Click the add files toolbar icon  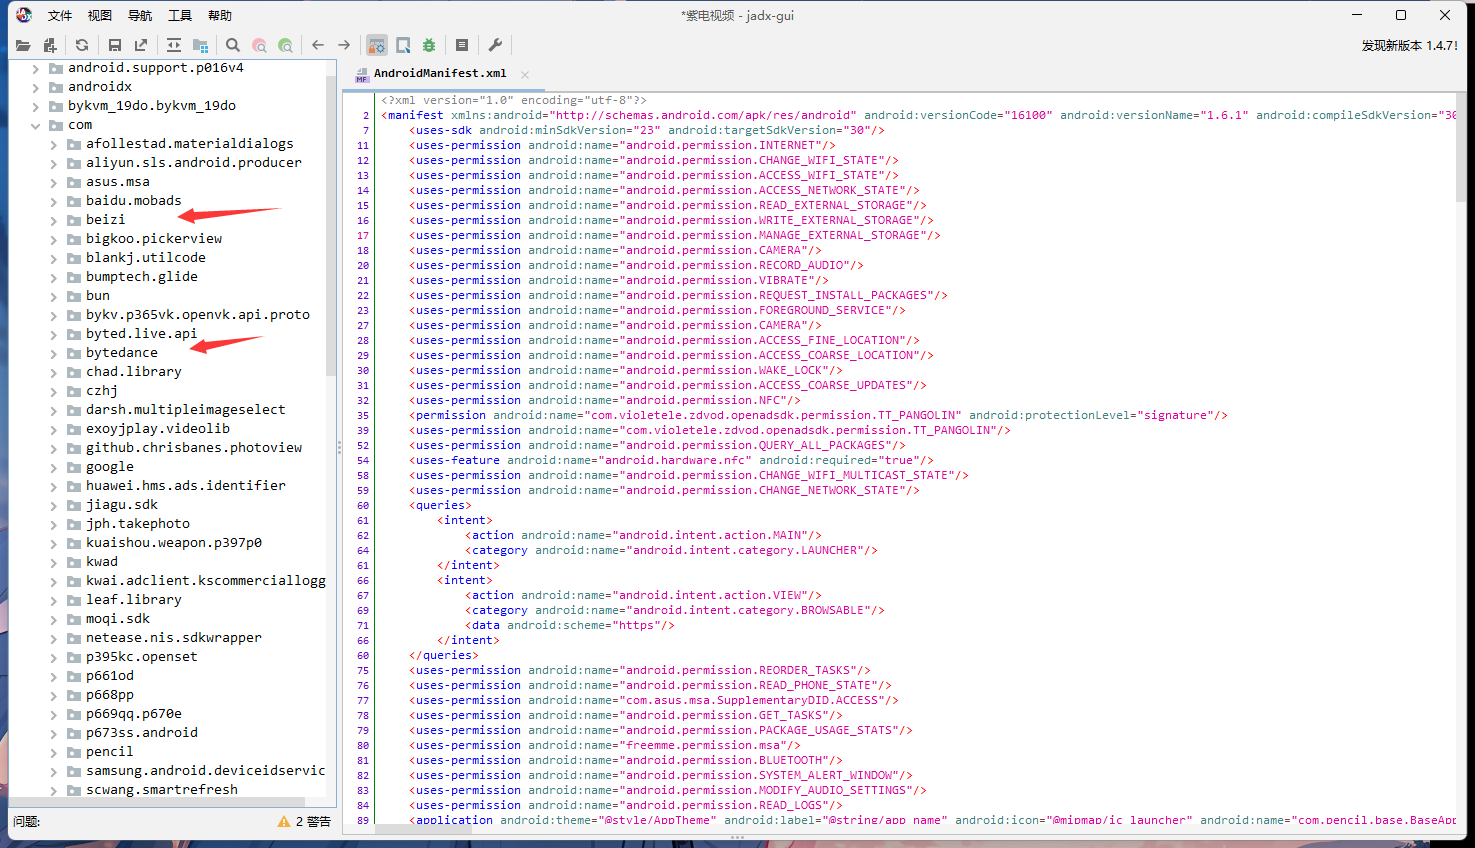[x=50, y=45]
